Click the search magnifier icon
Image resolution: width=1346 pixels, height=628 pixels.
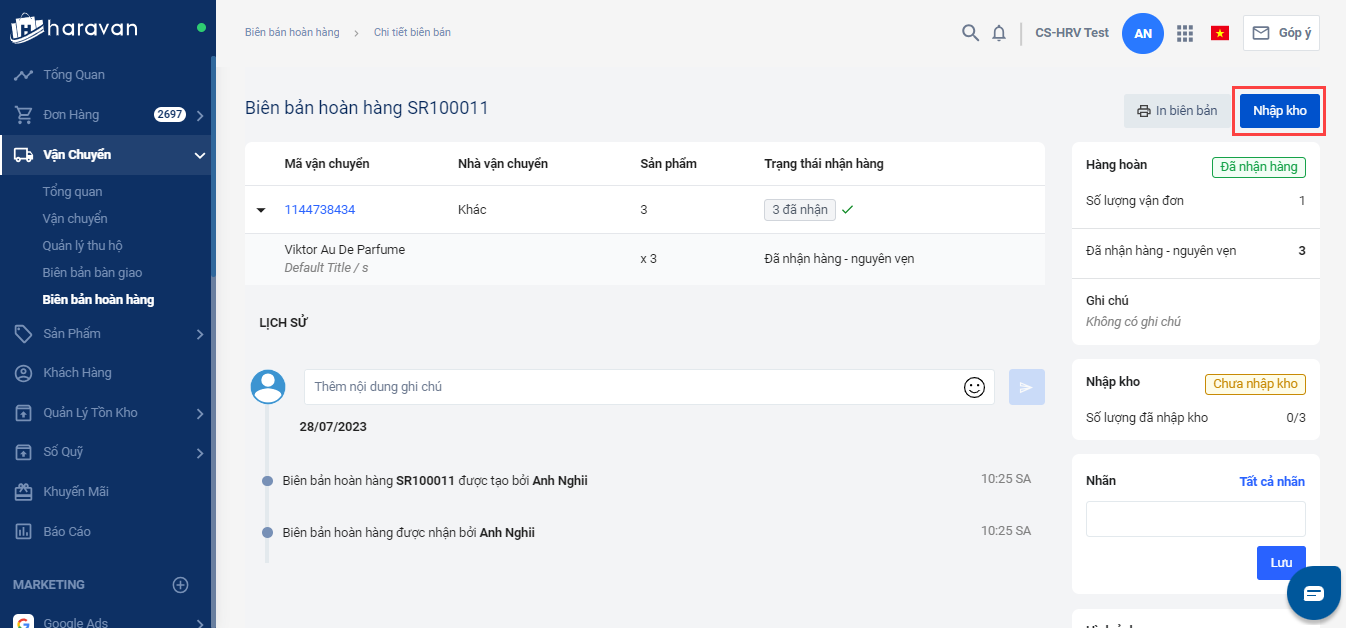tap(970, 33)
